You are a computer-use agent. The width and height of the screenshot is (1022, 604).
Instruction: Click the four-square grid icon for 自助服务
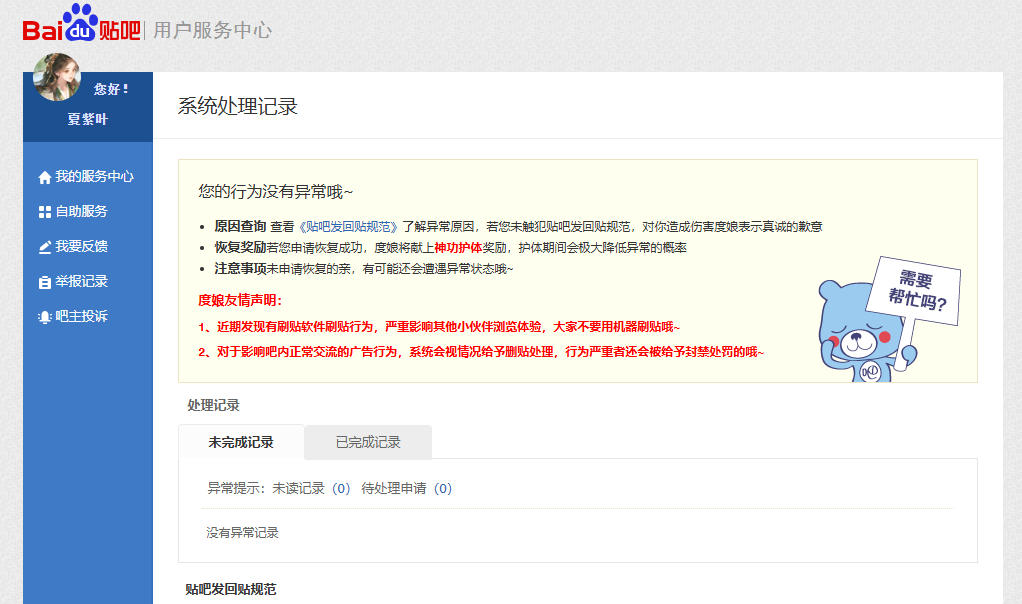tap(44, 212)
